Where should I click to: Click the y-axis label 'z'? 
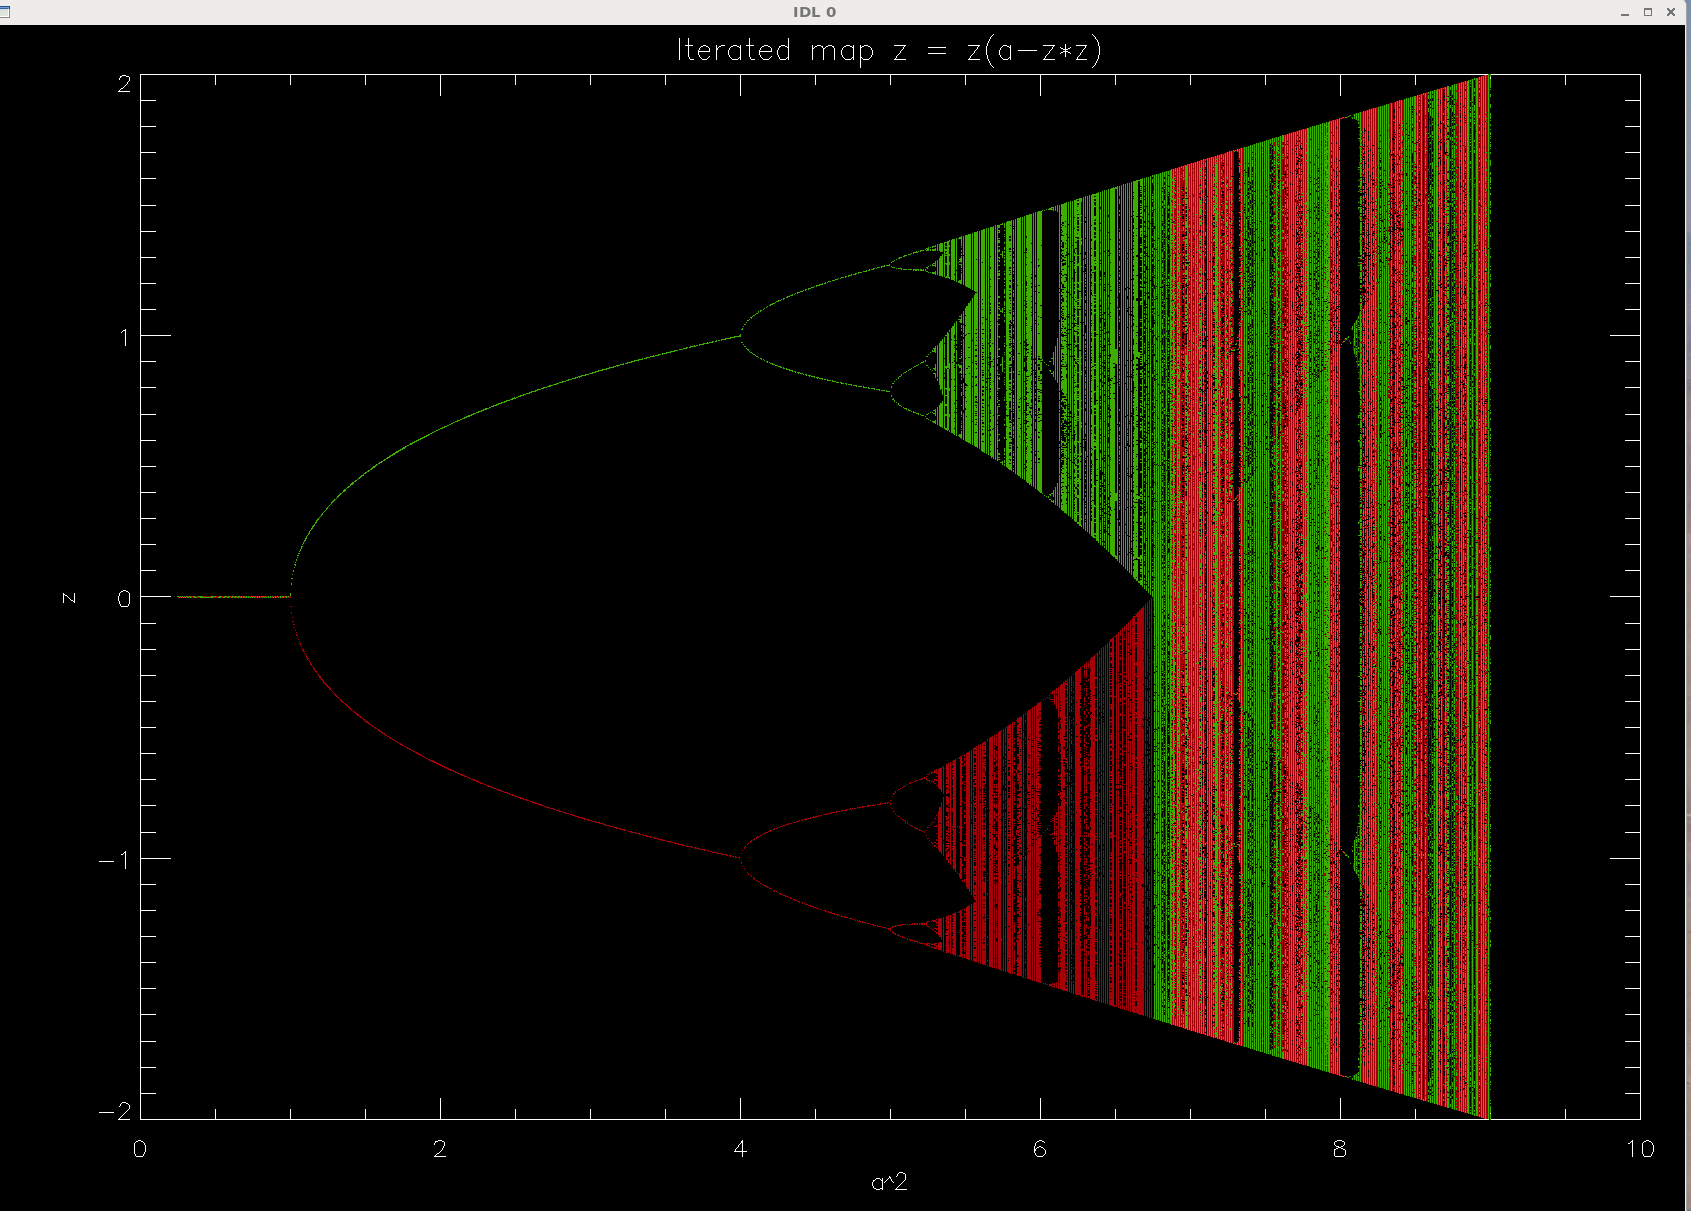pyautogui.click(x=68, y=598)
